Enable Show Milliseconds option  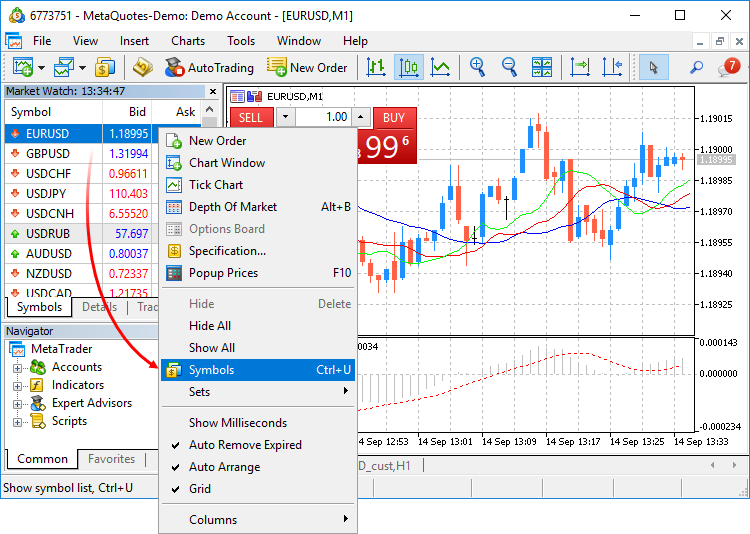(258, 423)
